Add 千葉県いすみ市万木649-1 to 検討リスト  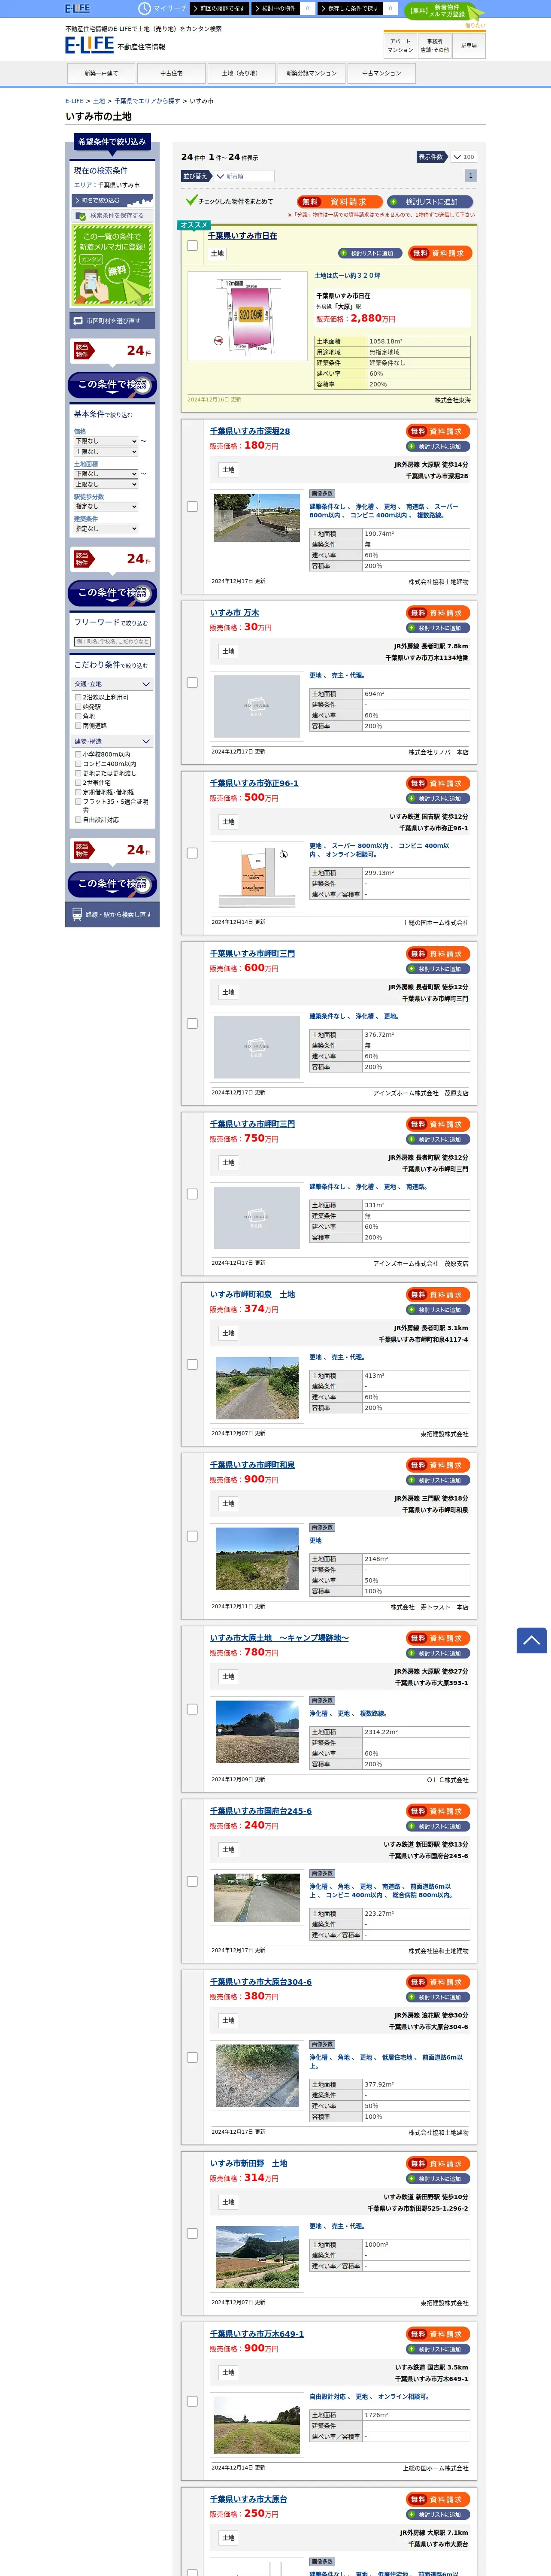(x=439, y=2349)
